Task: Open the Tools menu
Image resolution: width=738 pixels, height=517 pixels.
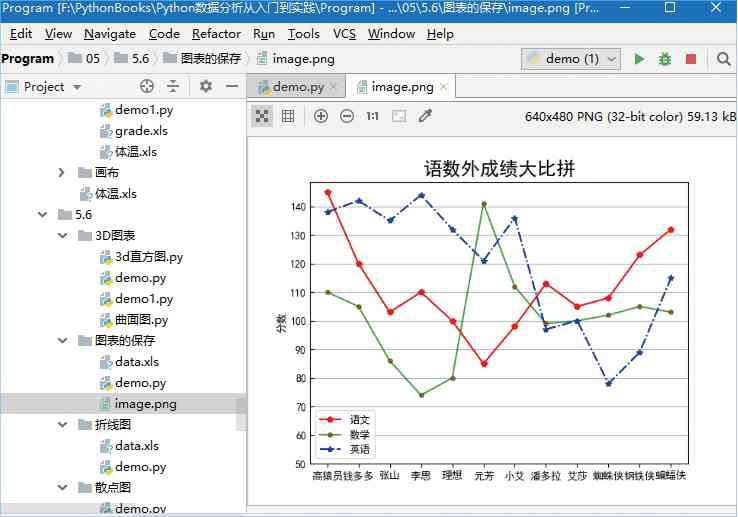Action: point(304,34)
